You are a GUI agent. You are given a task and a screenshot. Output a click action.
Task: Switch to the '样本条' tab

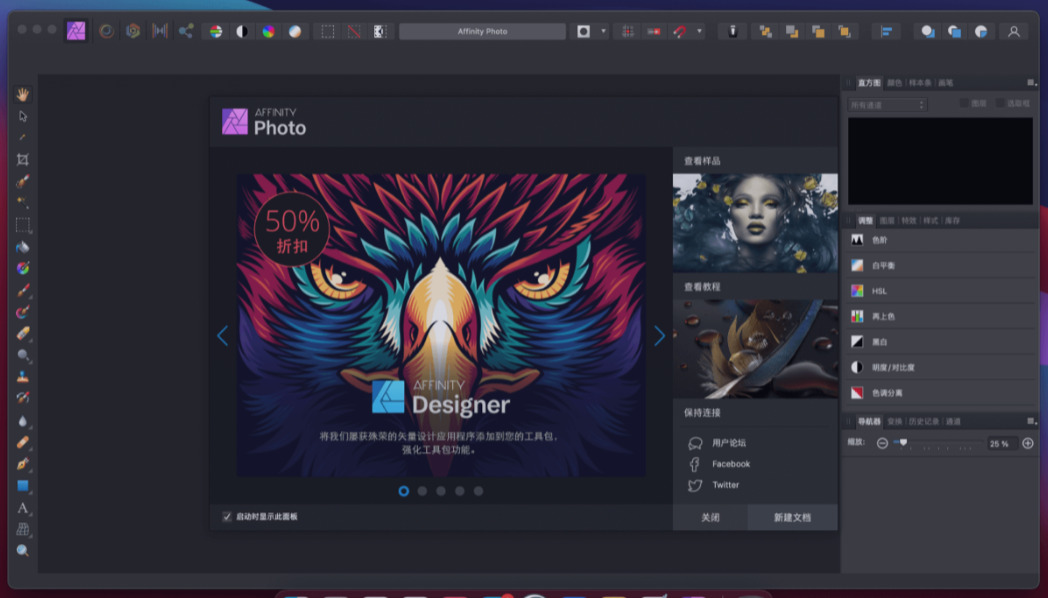pyautogui.click(x=920, y=83)
